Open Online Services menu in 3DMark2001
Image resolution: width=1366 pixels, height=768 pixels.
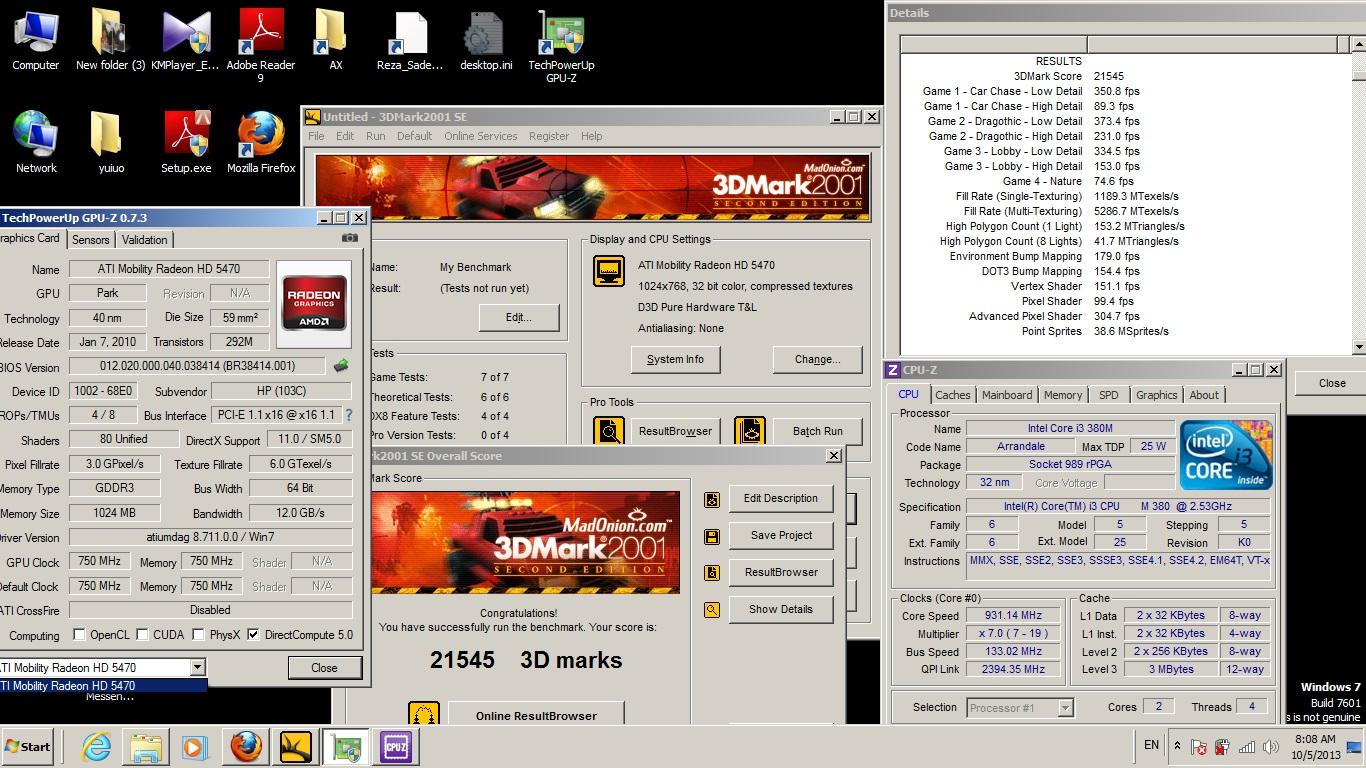[481, 136]
